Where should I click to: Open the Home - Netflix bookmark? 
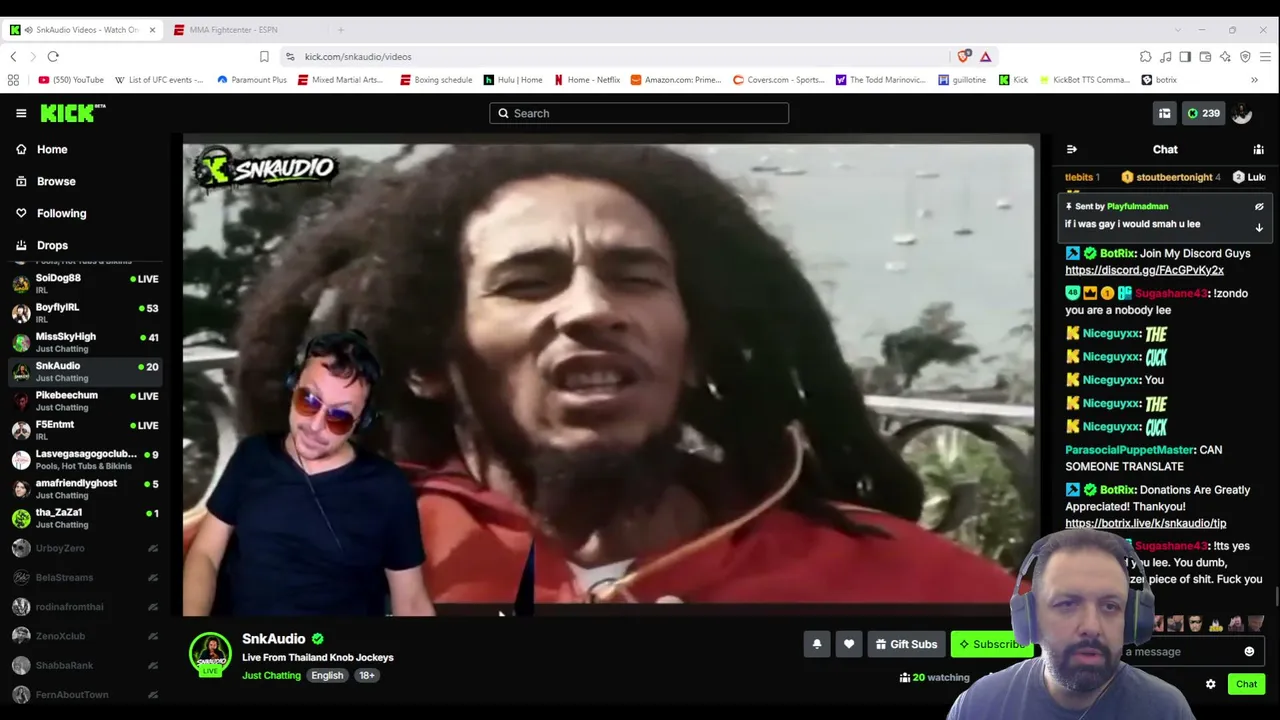[587, 80]
